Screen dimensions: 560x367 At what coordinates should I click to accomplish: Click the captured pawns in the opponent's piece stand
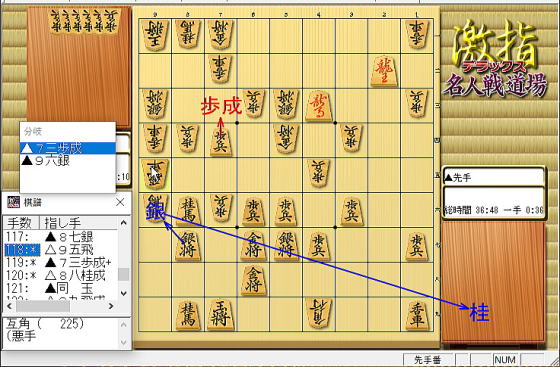pyautogui.click(x=84, y=20)
